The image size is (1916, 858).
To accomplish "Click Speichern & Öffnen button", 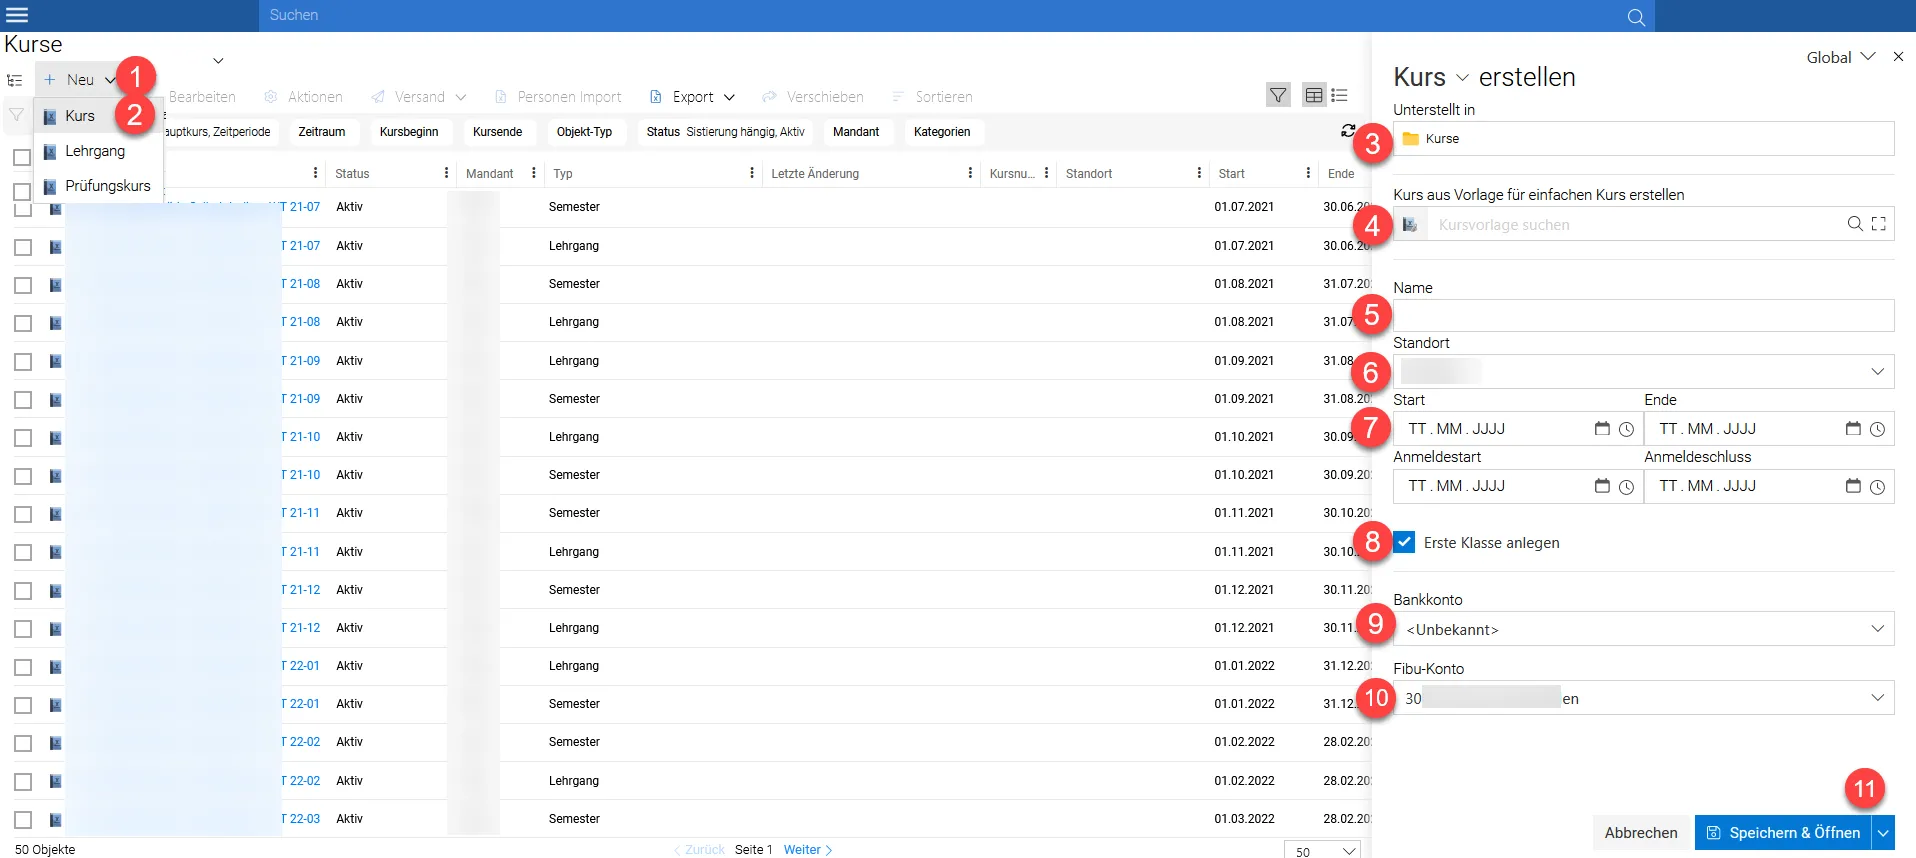I will [1783, 832].
